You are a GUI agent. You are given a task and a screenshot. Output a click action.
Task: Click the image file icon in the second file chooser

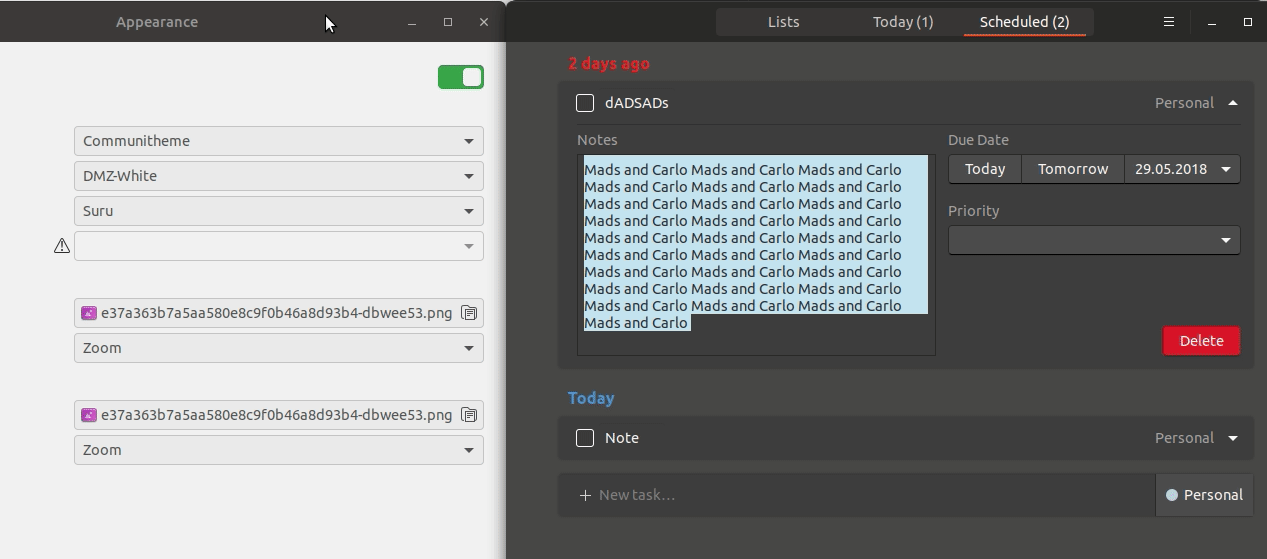(89, 415)
